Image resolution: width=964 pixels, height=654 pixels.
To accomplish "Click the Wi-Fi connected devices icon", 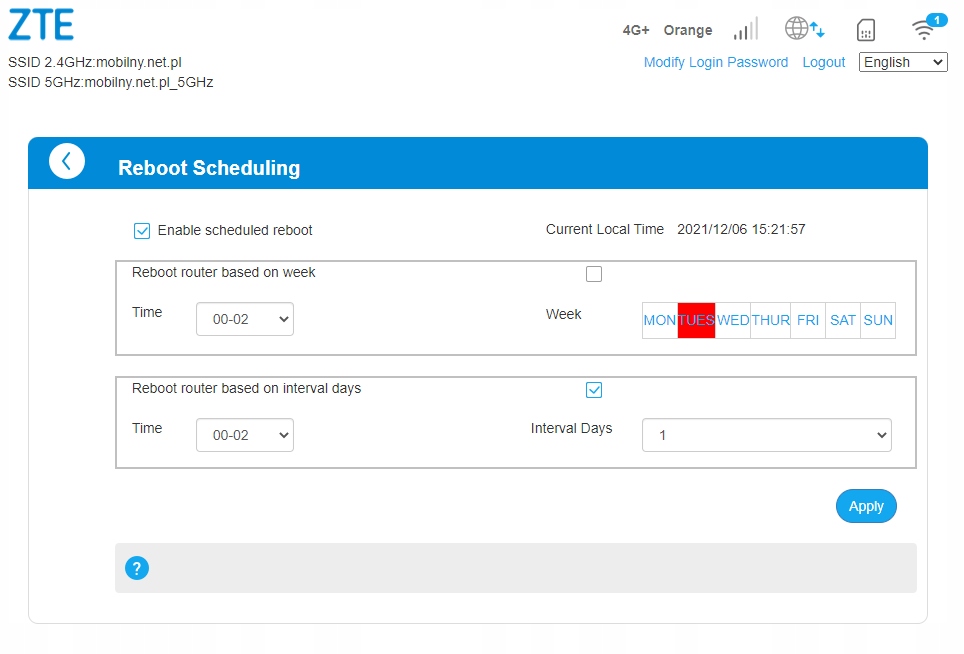I will (x=926, y=29).
